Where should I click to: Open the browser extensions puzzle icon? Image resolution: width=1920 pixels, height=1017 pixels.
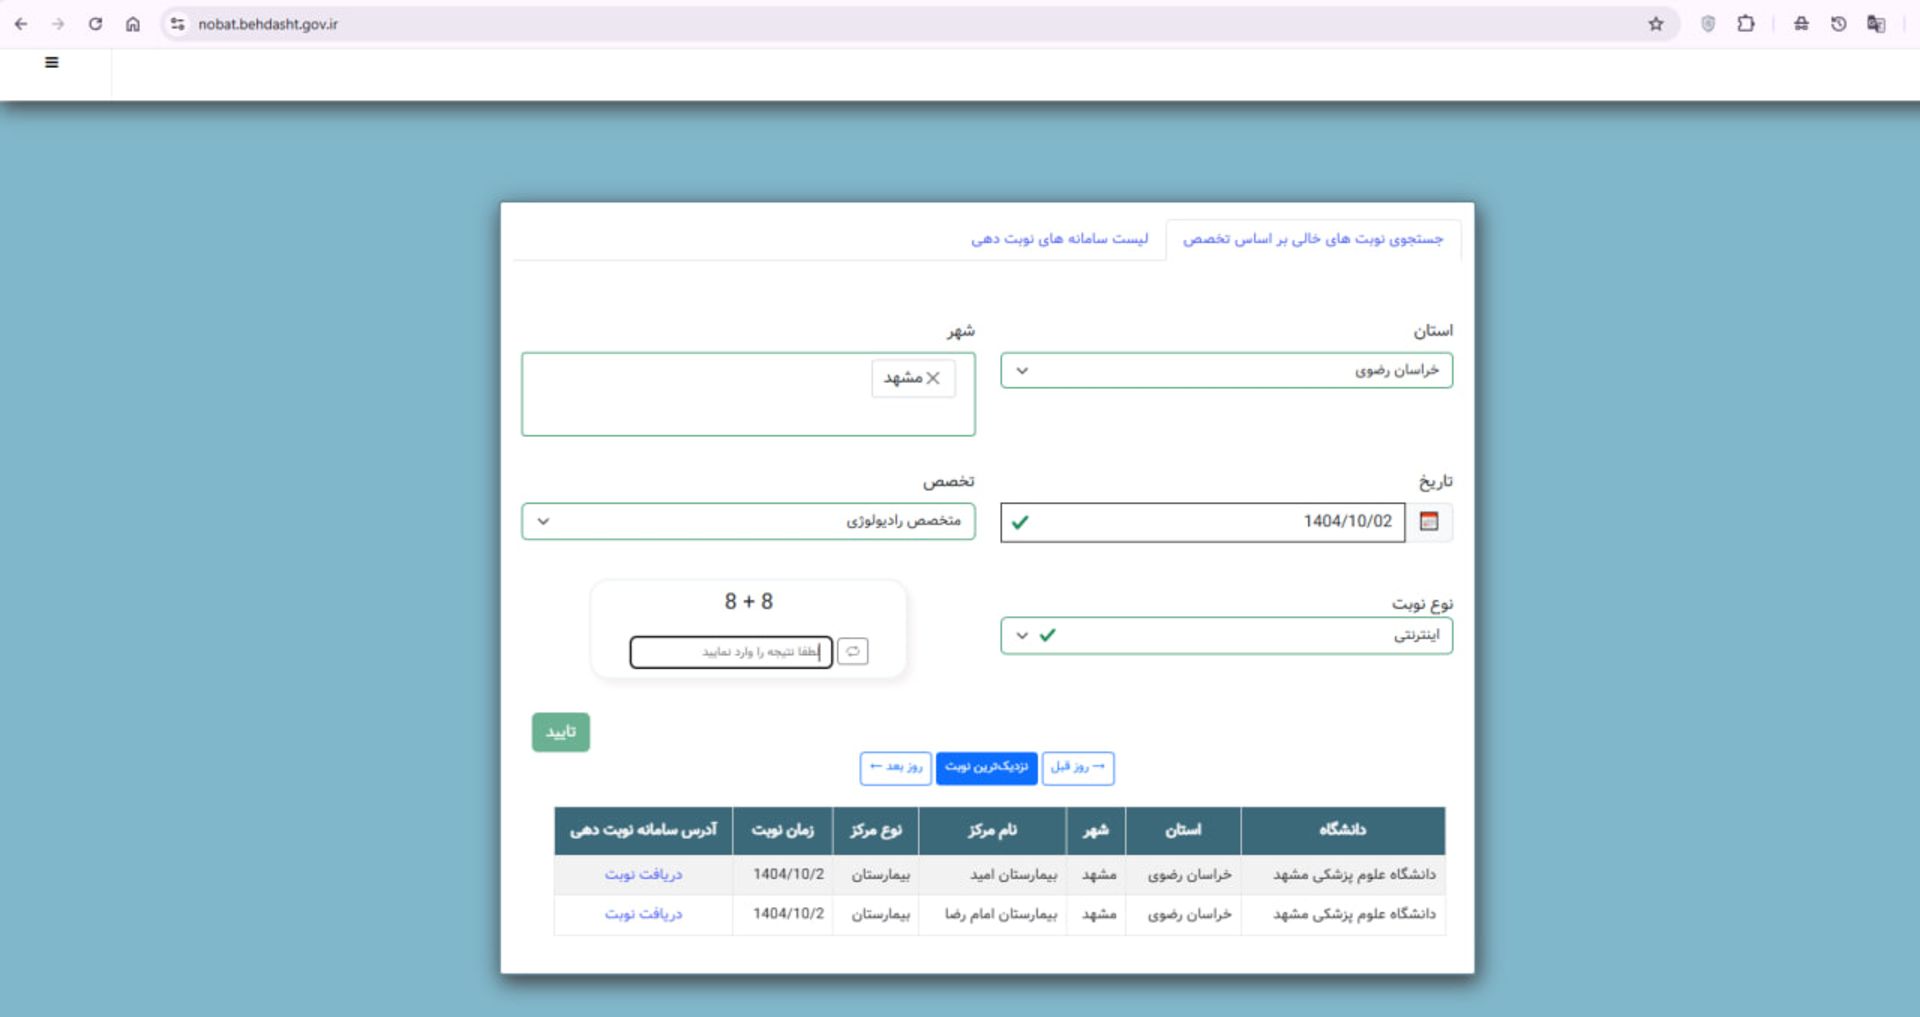click(x=1747, y=23)
